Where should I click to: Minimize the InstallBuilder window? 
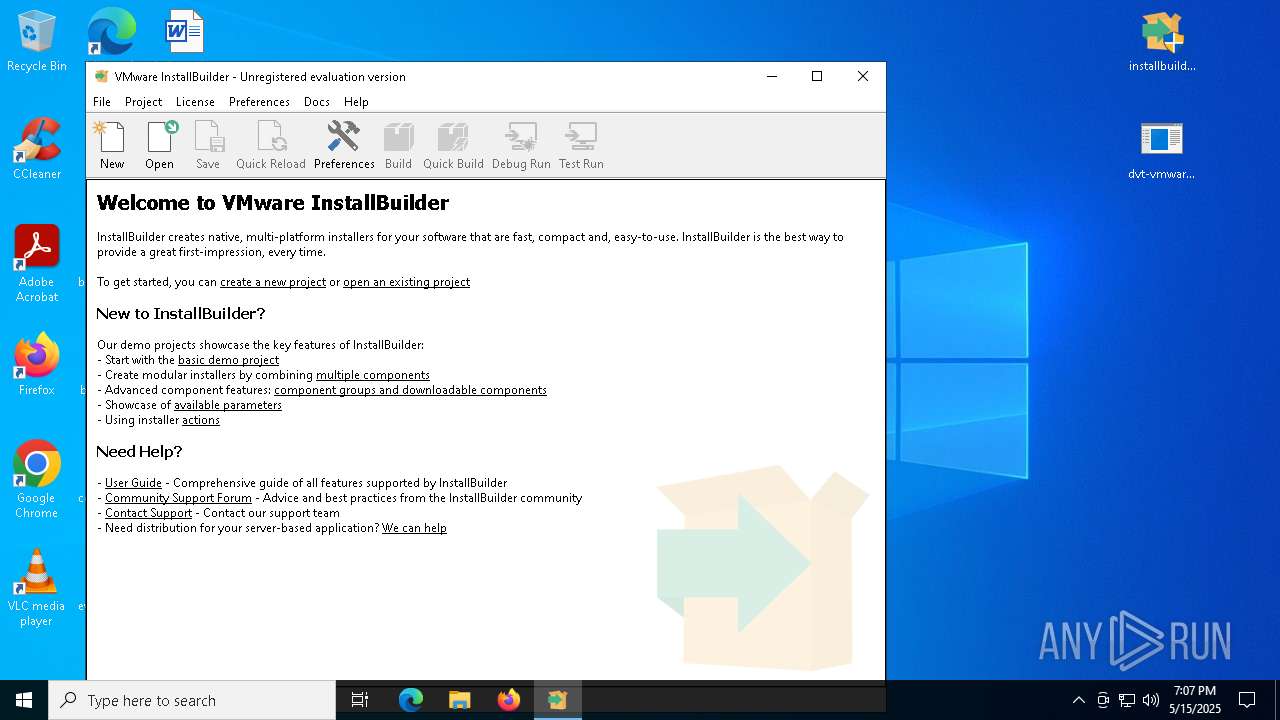click(x=772, y=76)
